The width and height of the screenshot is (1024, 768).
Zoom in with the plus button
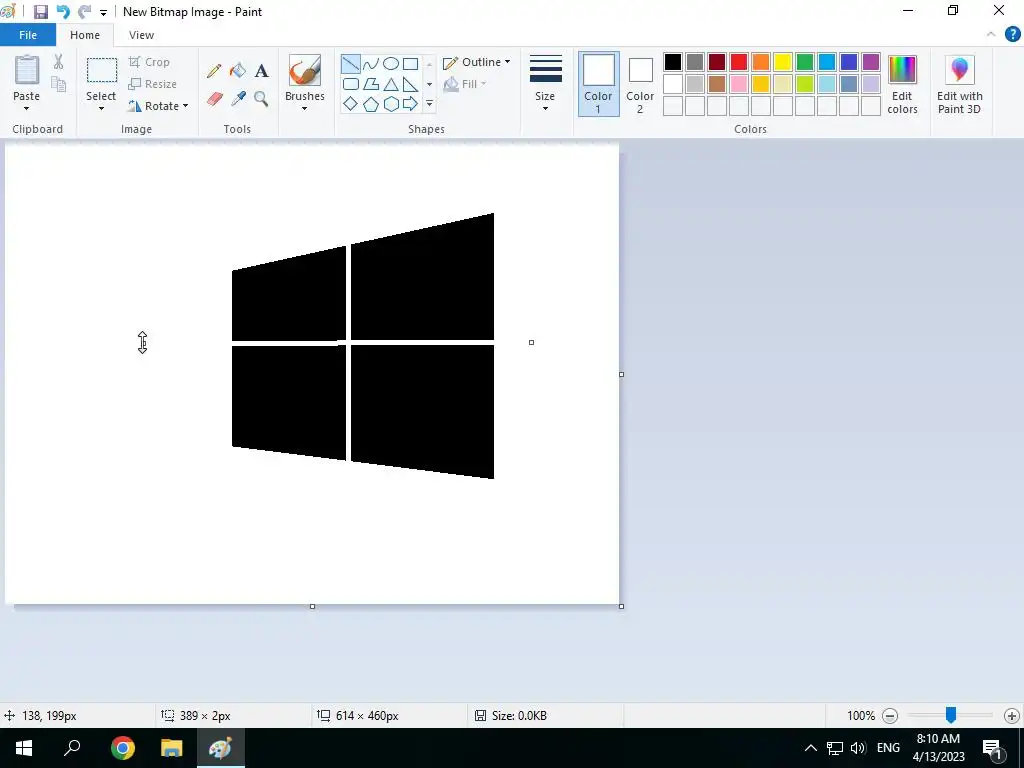[x=1012, y=716]
